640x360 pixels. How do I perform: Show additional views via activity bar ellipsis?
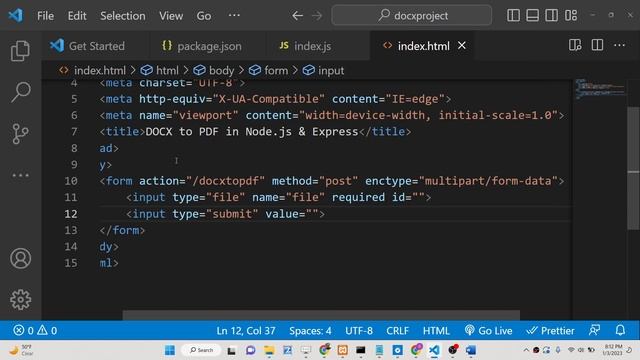tap(20, 176)
